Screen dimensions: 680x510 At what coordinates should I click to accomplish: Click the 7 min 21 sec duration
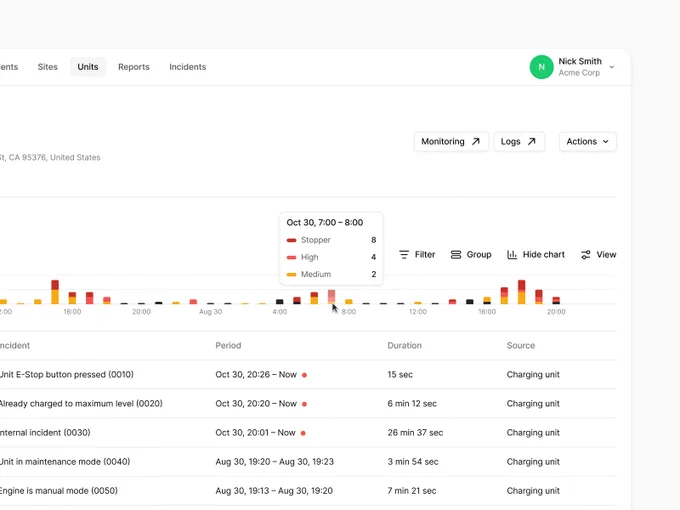point(412,490)
